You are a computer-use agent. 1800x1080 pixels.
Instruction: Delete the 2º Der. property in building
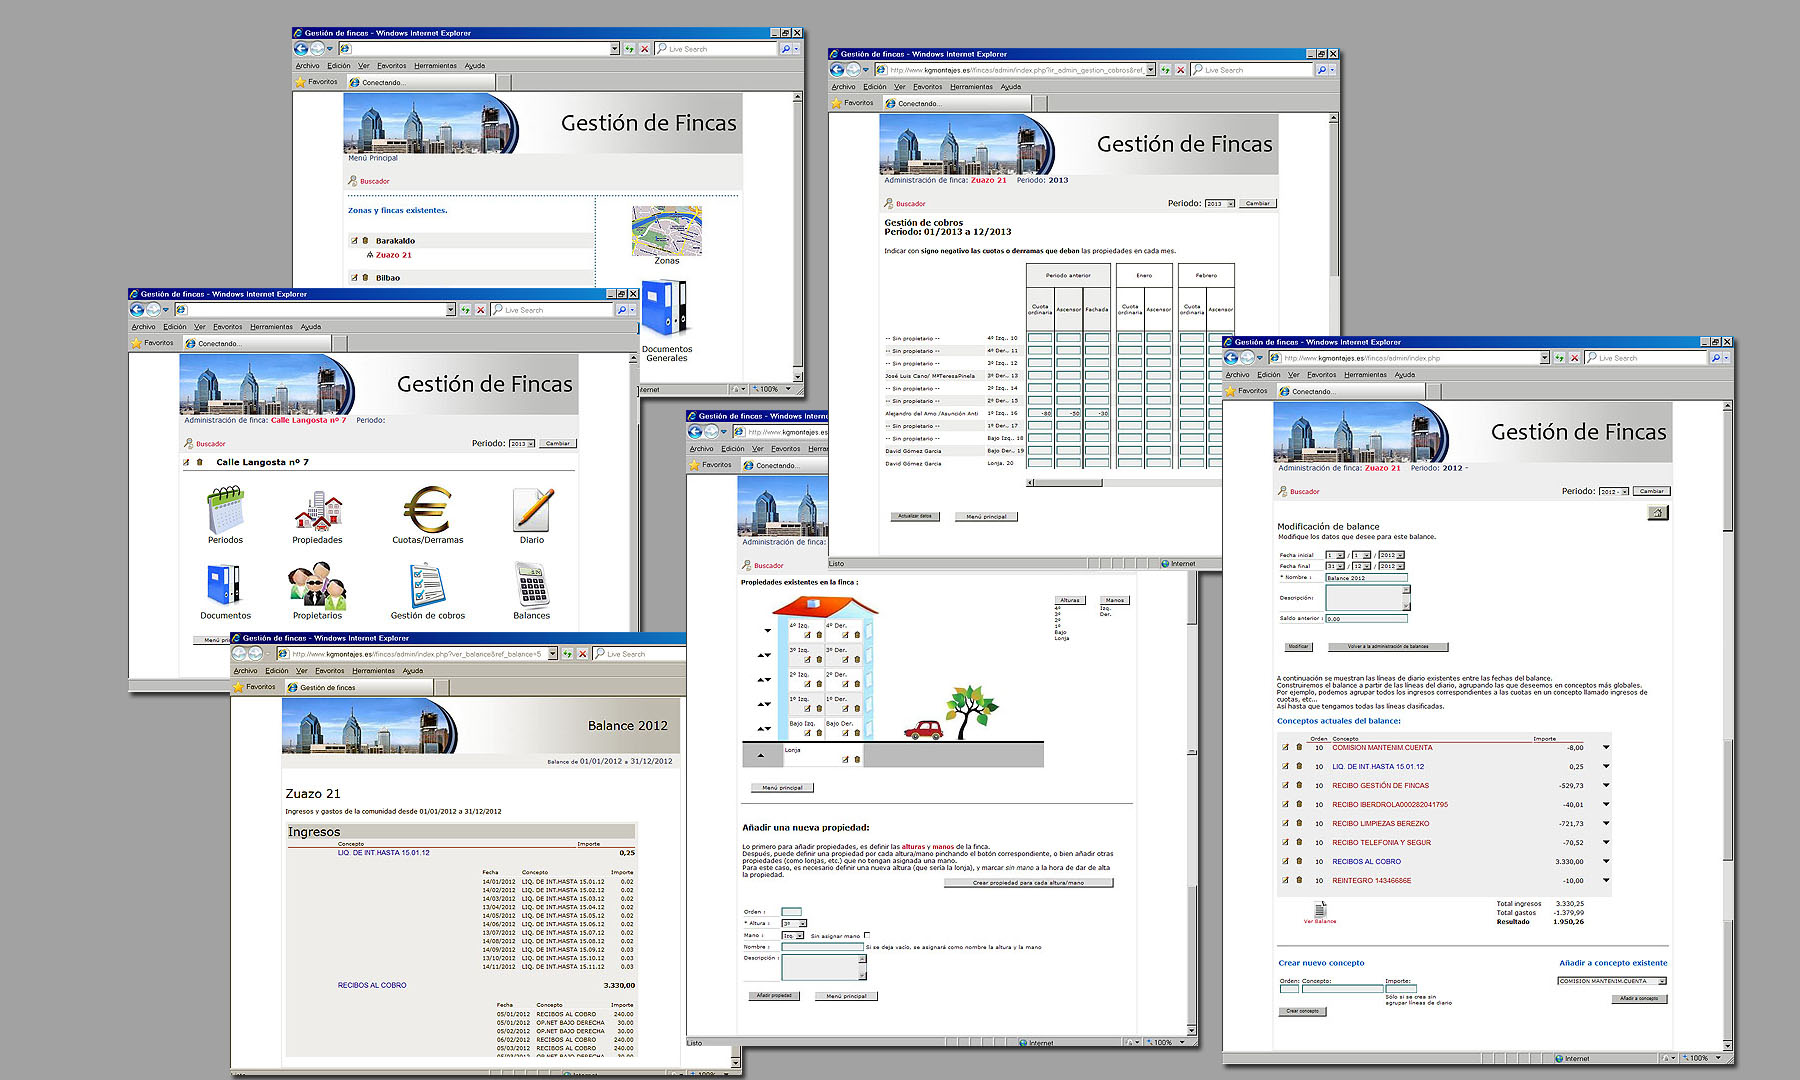857,684
